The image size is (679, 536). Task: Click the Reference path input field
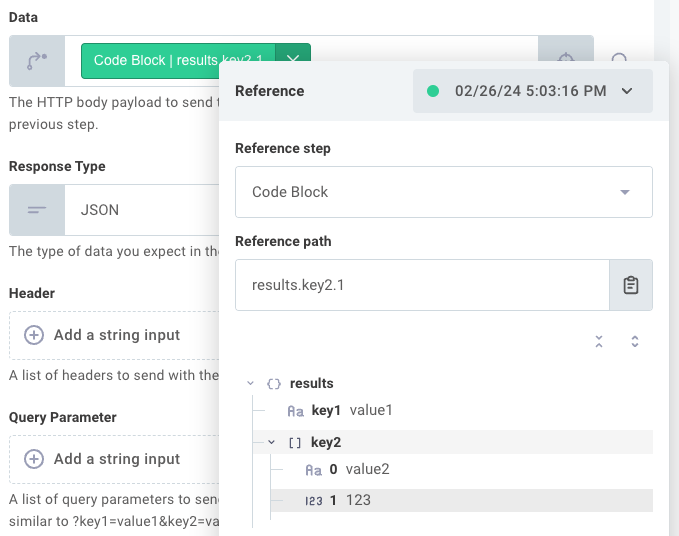point(422,285)
